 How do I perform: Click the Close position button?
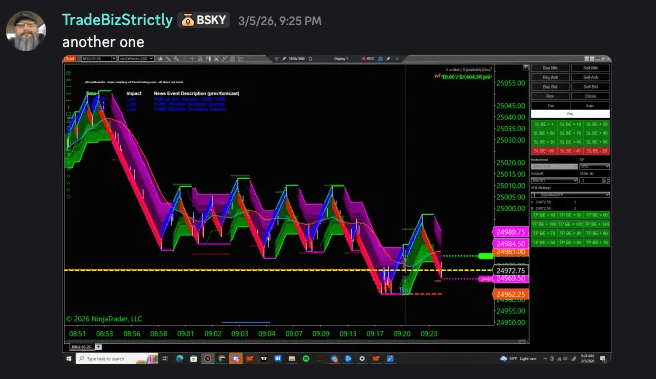[590, 96]
